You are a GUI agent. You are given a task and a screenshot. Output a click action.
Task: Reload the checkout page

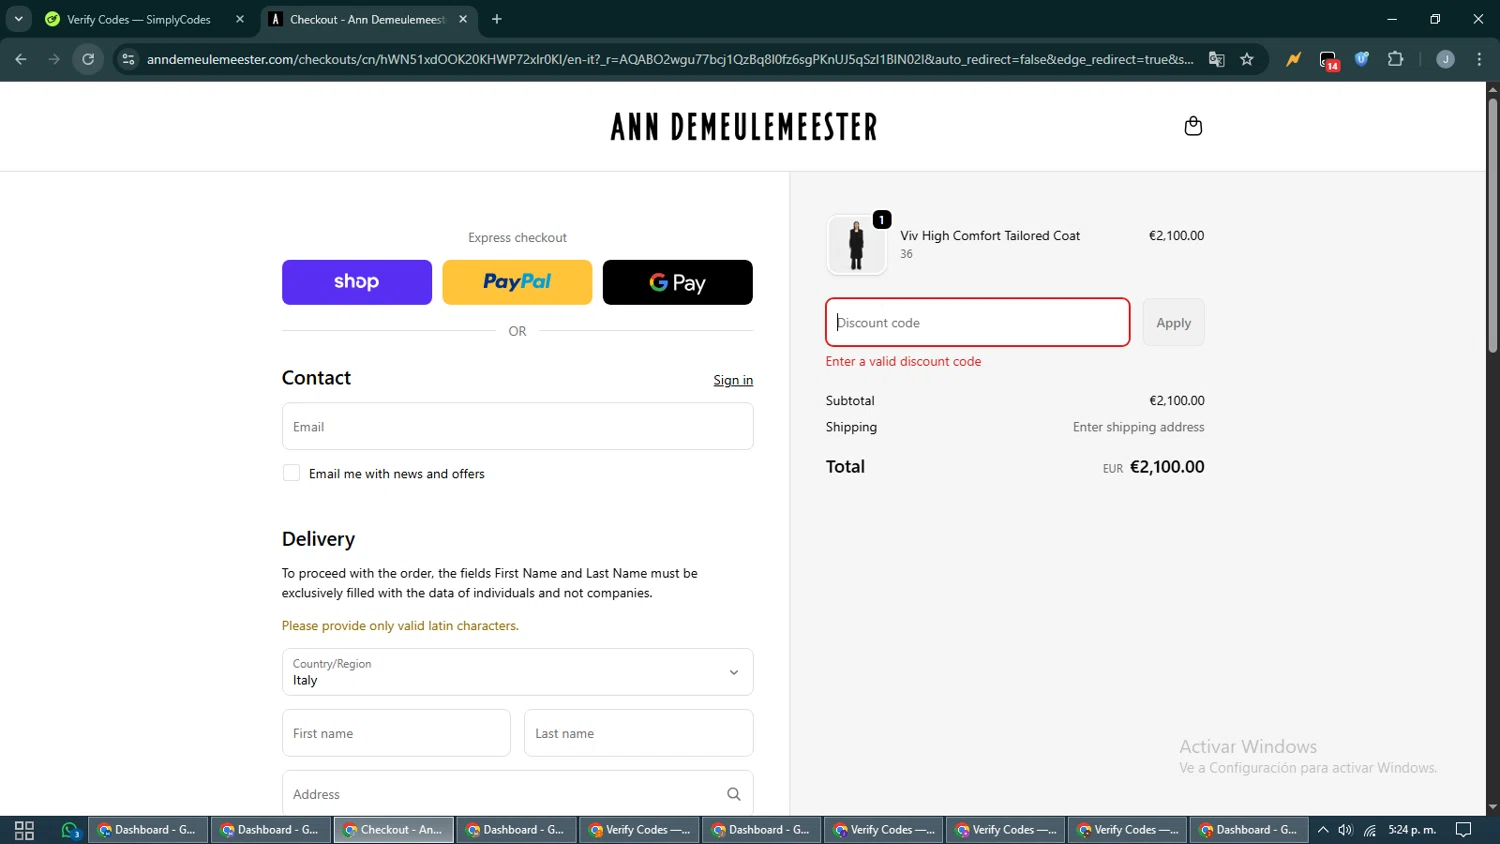pos(88,59)
